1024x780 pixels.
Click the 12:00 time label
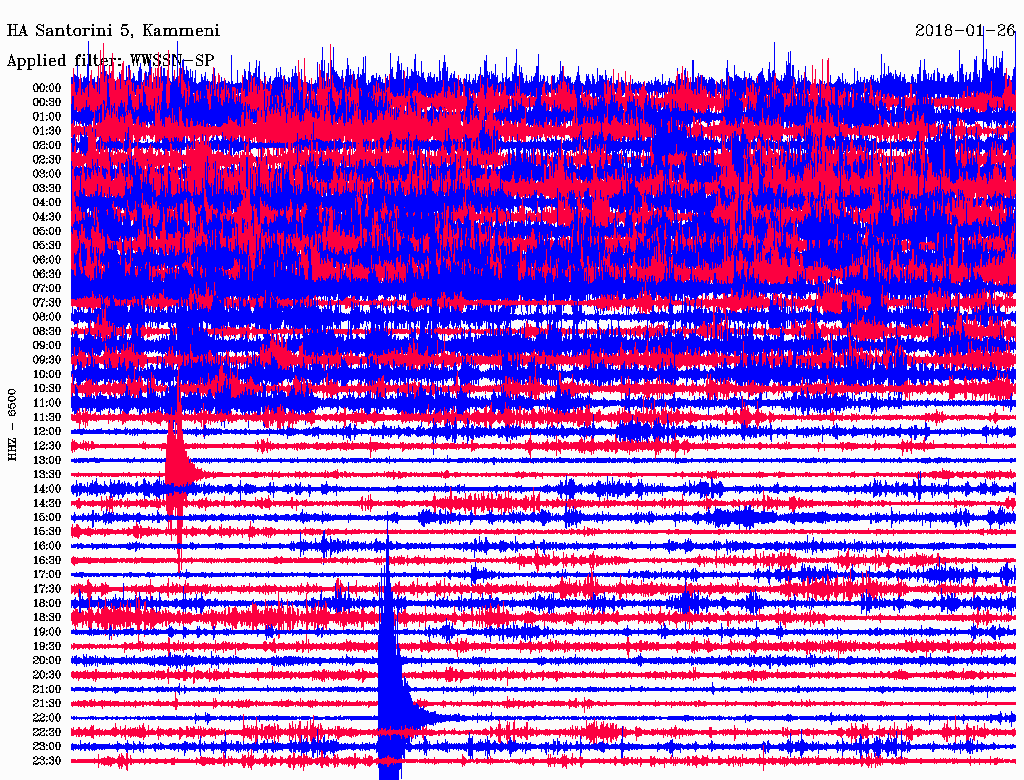point(47,431)
